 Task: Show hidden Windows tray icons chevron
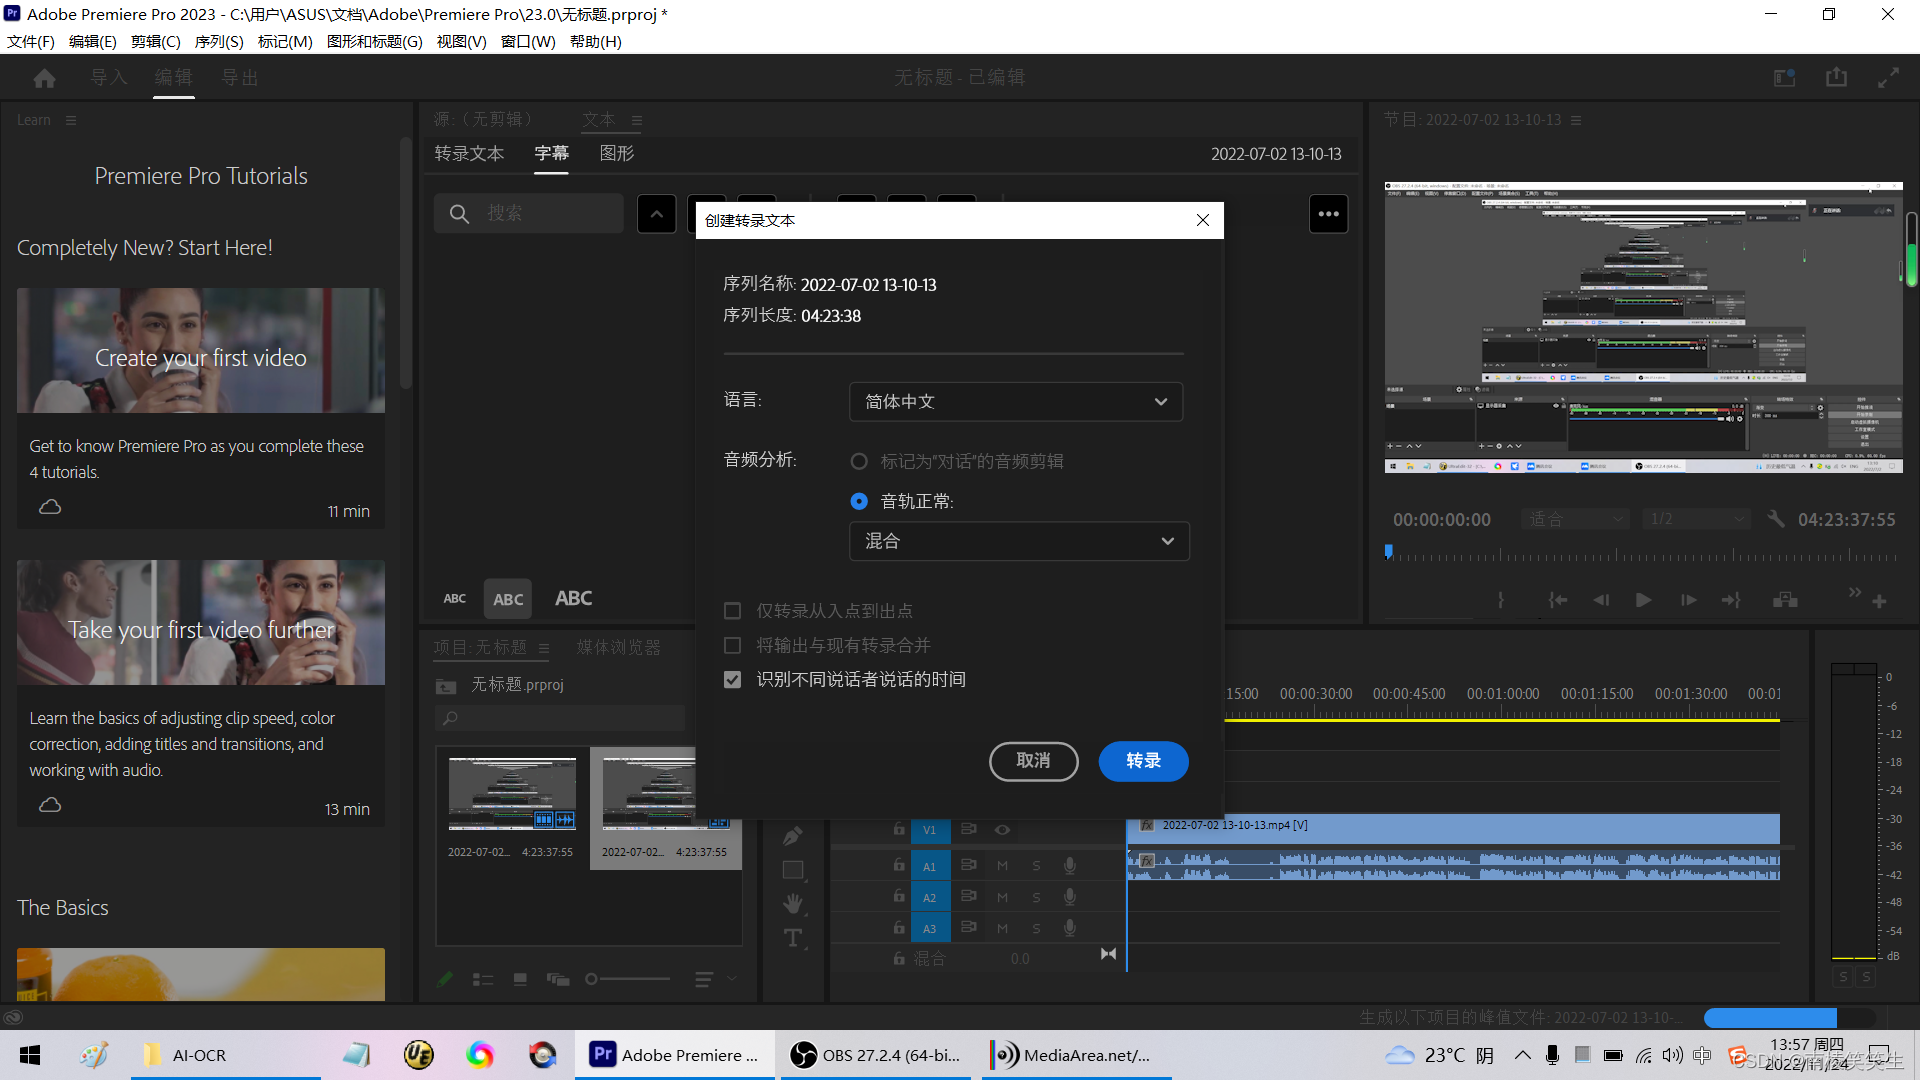tap(1522, 1055)
